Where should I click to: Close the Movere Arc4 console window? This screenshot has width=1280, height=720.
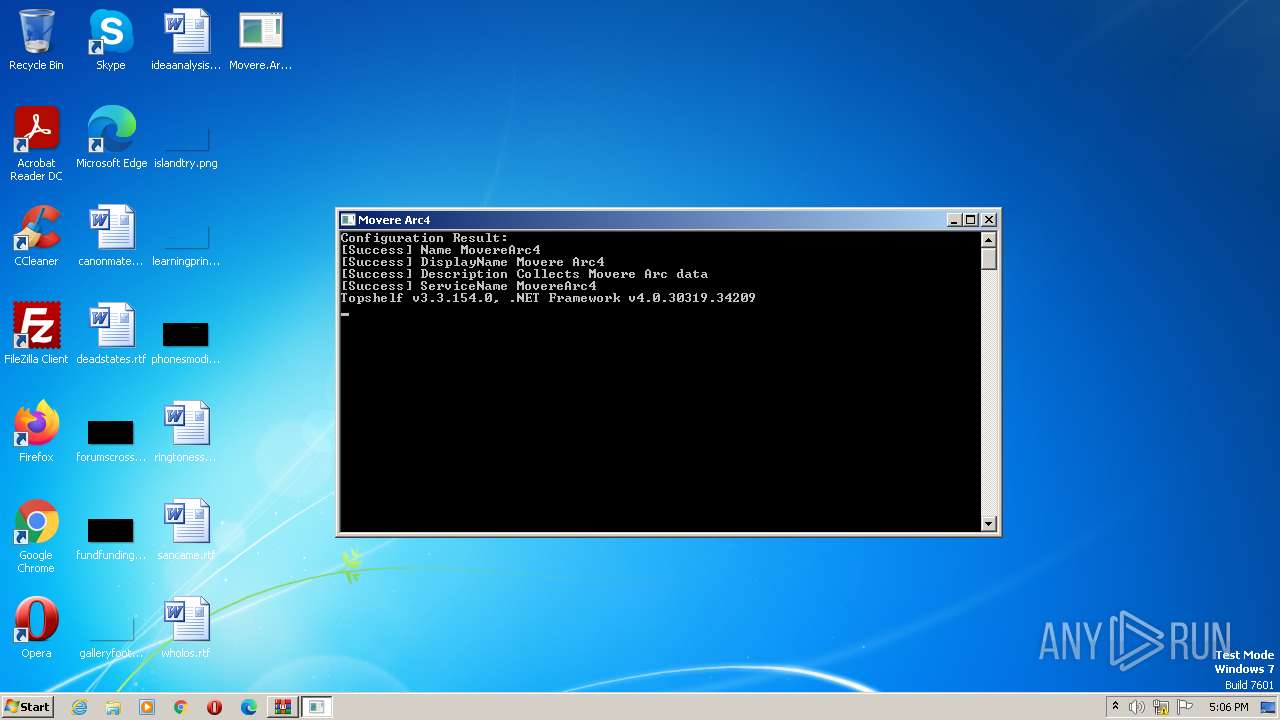click(989, 220)
